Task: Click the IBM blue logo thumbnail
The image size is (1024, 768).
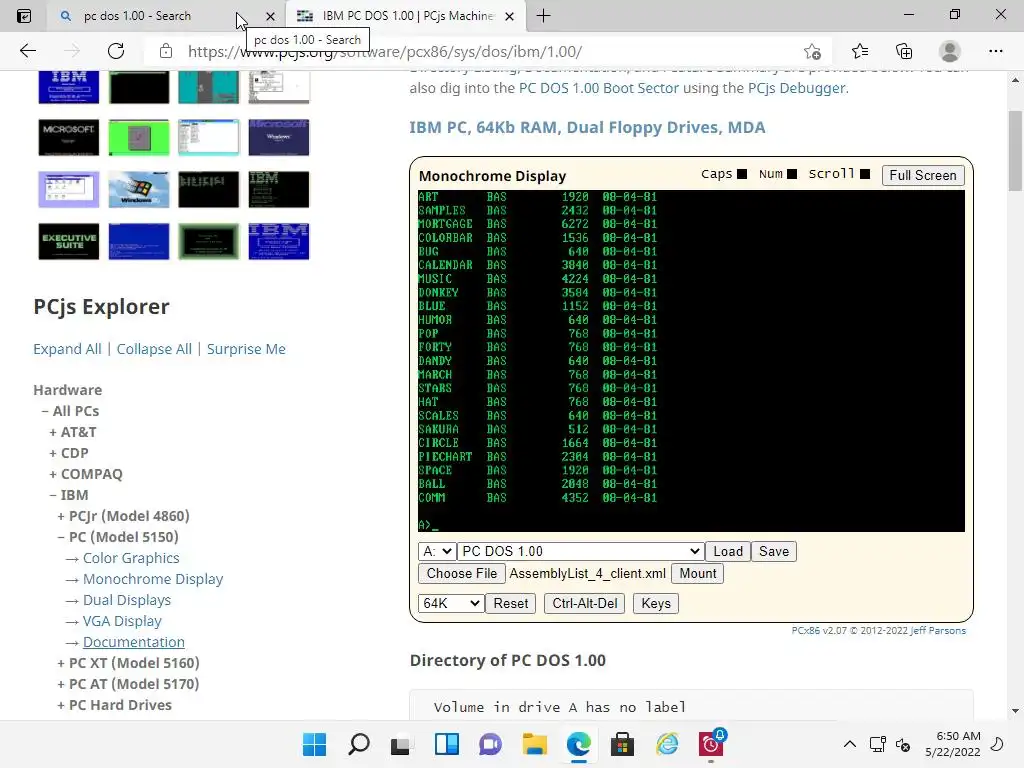Action: click(x=69, y=87)
